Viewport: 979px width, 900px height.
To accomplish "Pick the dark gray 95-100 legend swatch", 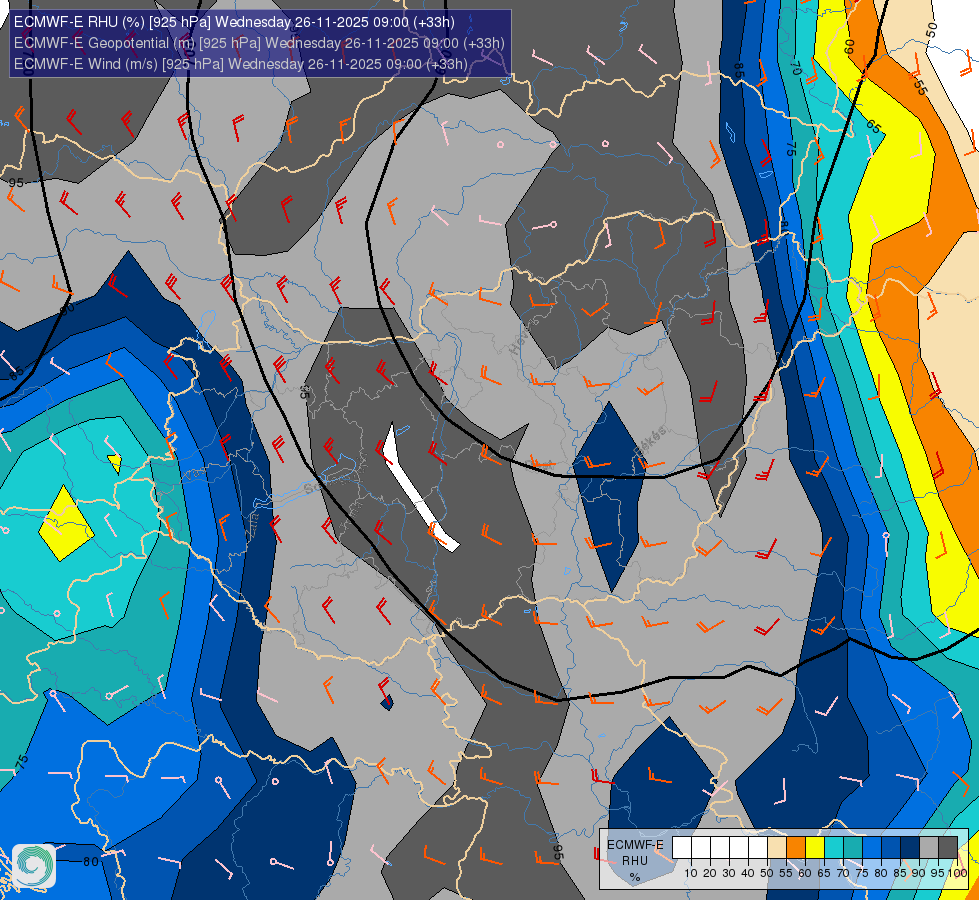I will tap(948, 848).
